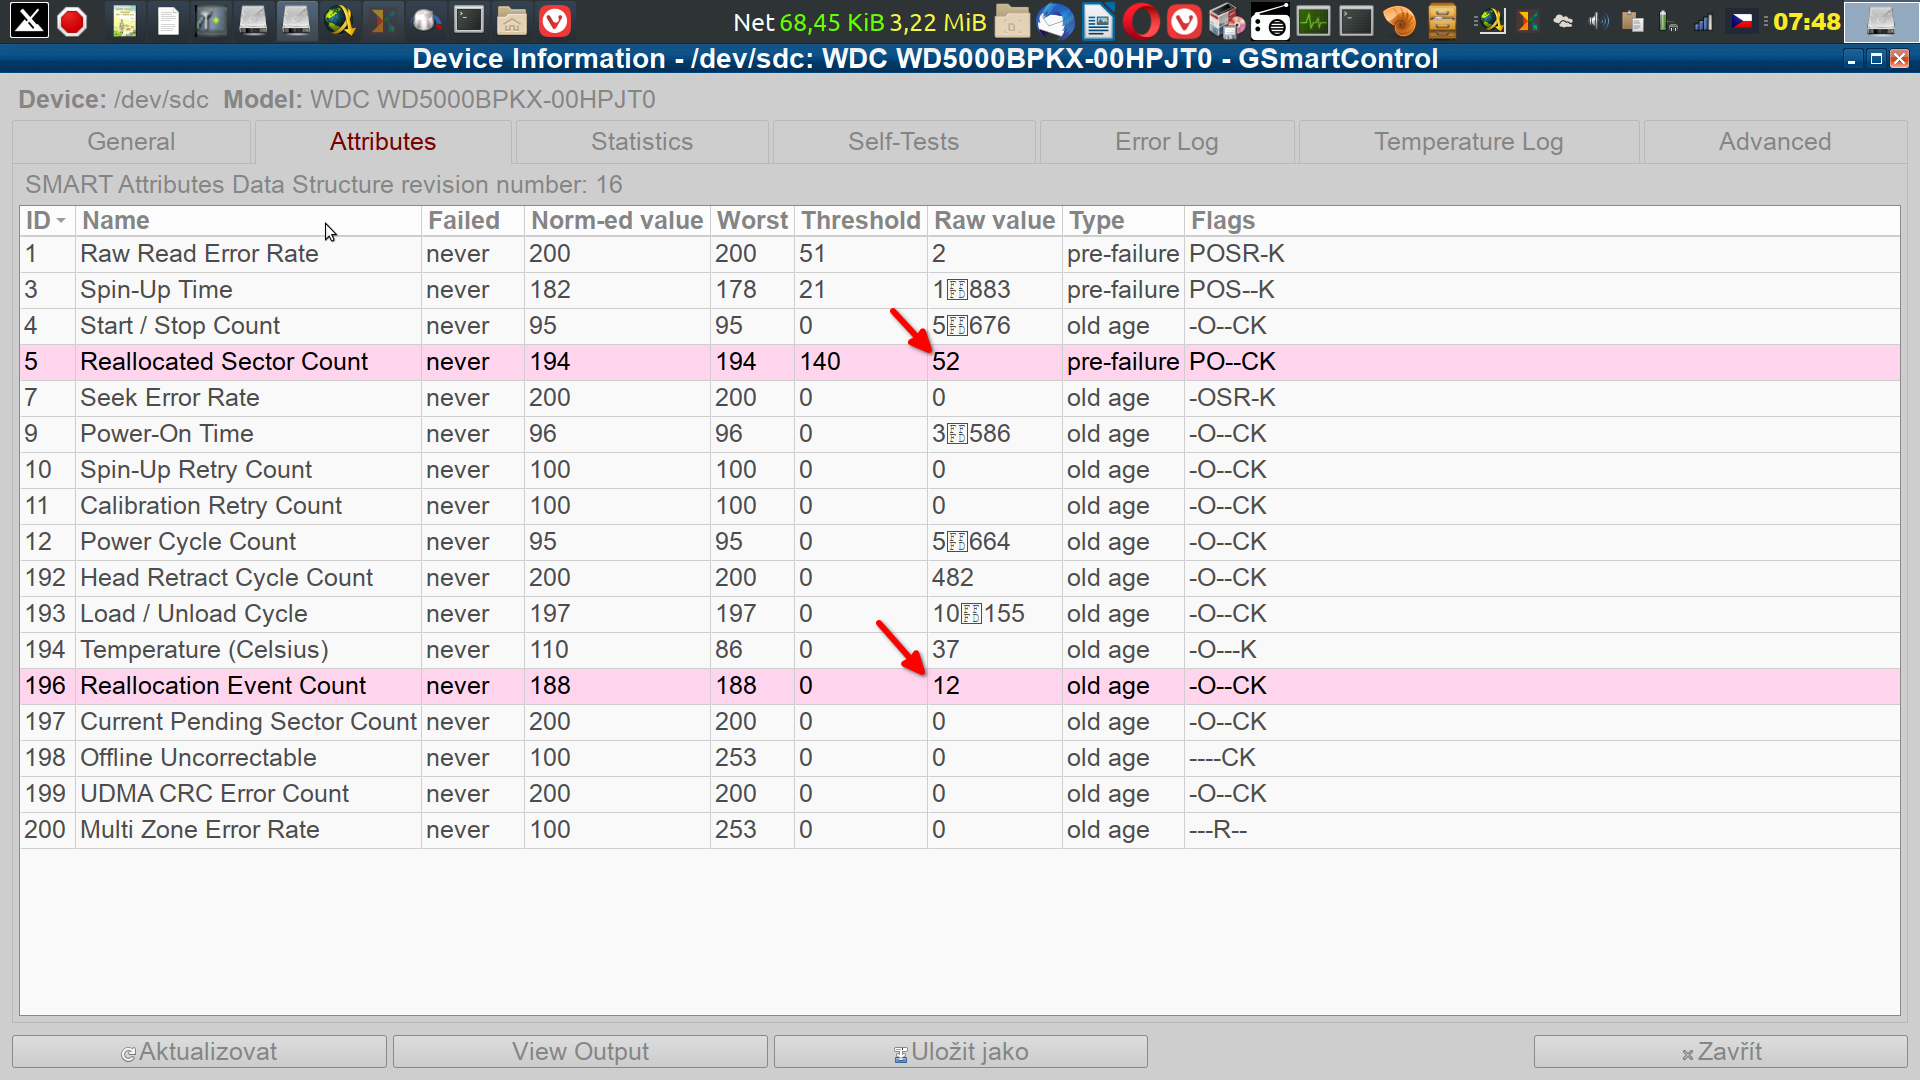Click the Uložit jako save button
The width and height of the screenshot is (1920, 1080).
[960, 1051]
